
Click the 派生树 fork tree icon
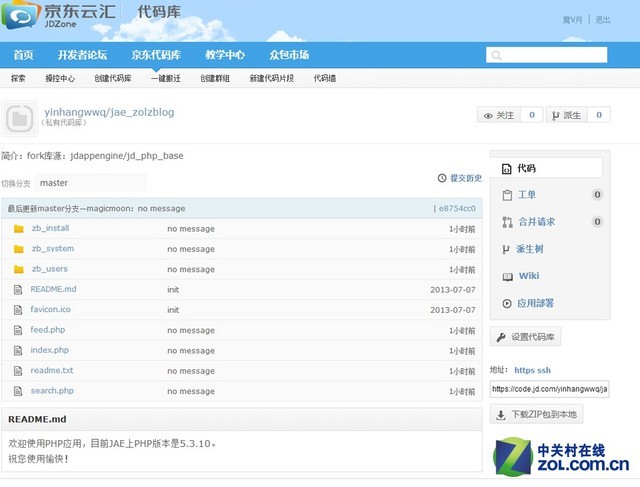(x=507, y=249)
